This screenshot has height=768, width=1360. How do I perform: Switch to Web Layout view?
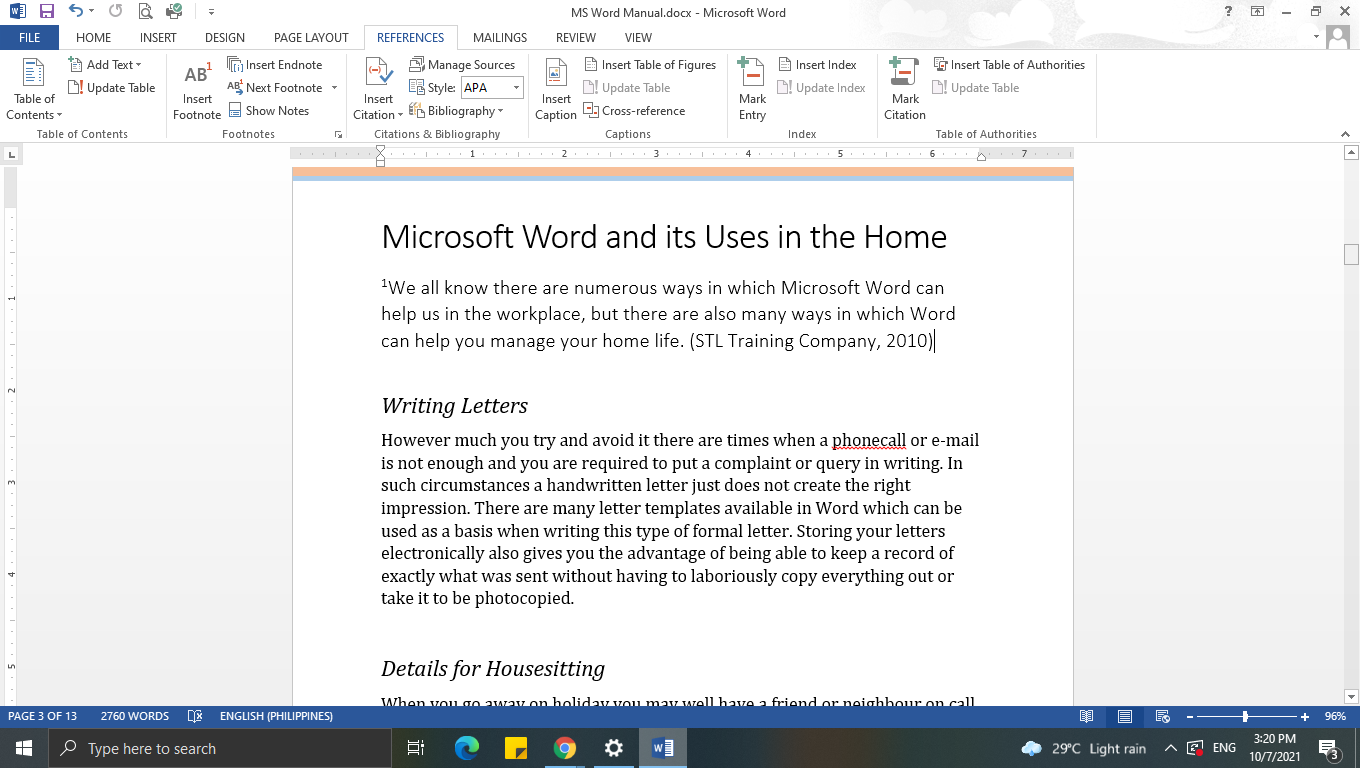click(x=1162, y=716)
